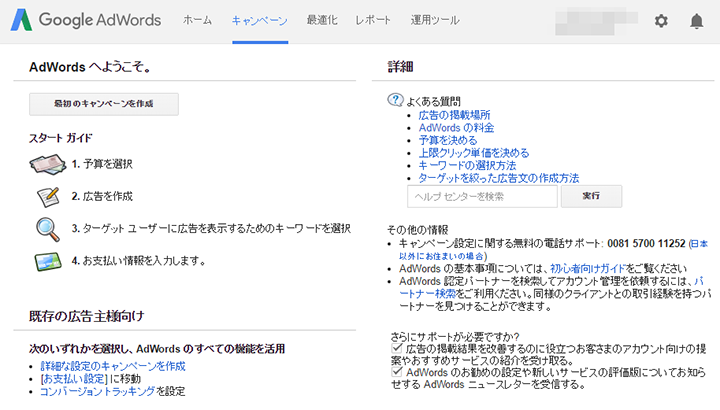The height and width of the screenshot is (410, 720).
Task: Focus the ヘルプ センターを検索 field
Action: click(482, 197)
